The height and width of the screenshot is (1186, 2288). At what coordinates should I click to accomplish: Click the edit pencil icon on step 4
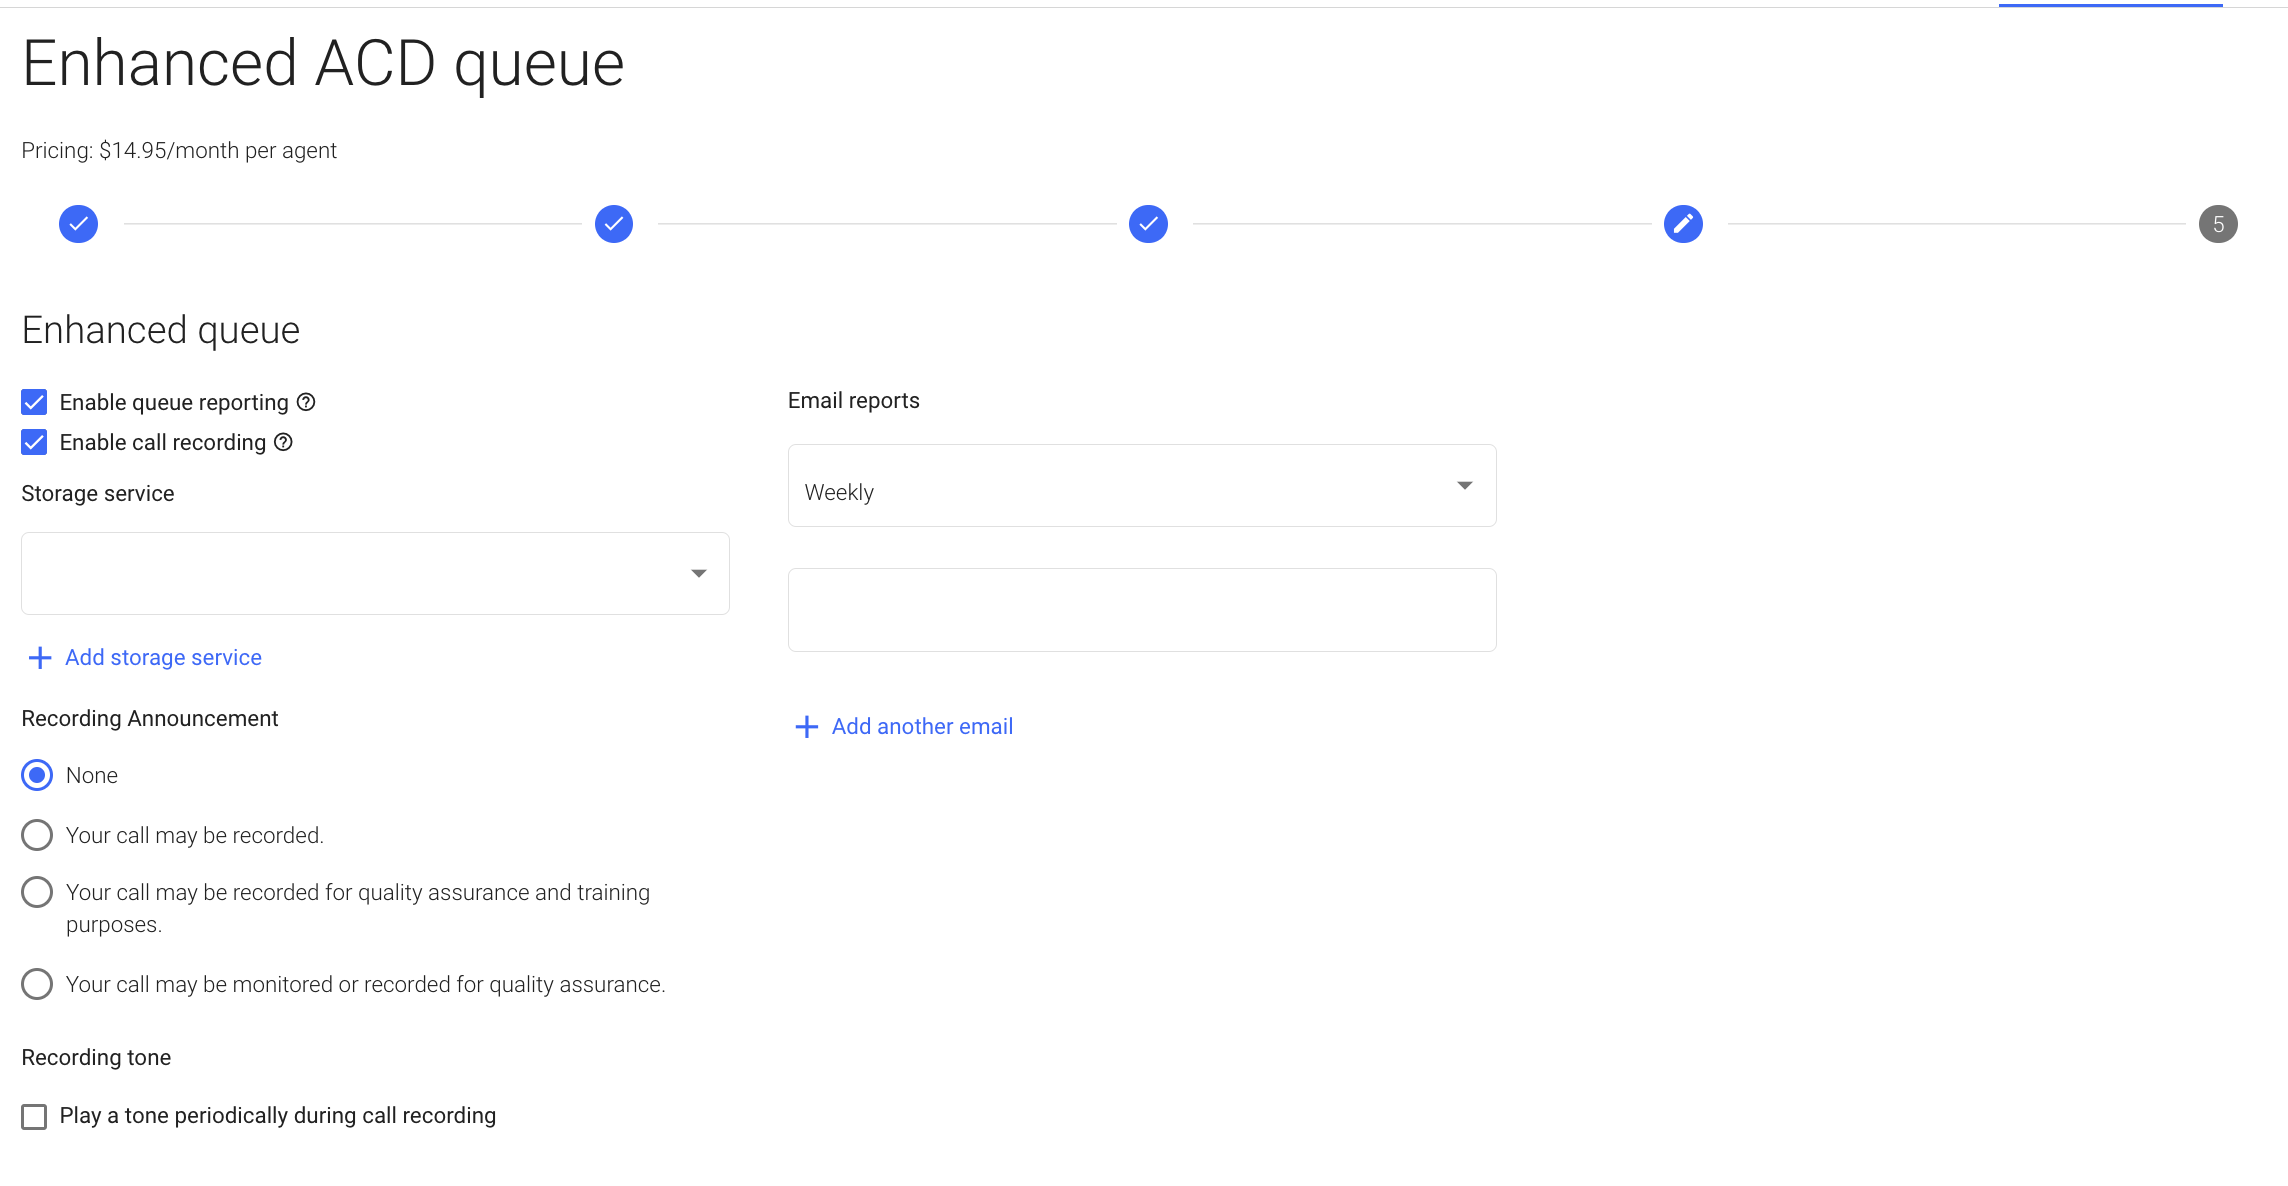[1683, 222]
